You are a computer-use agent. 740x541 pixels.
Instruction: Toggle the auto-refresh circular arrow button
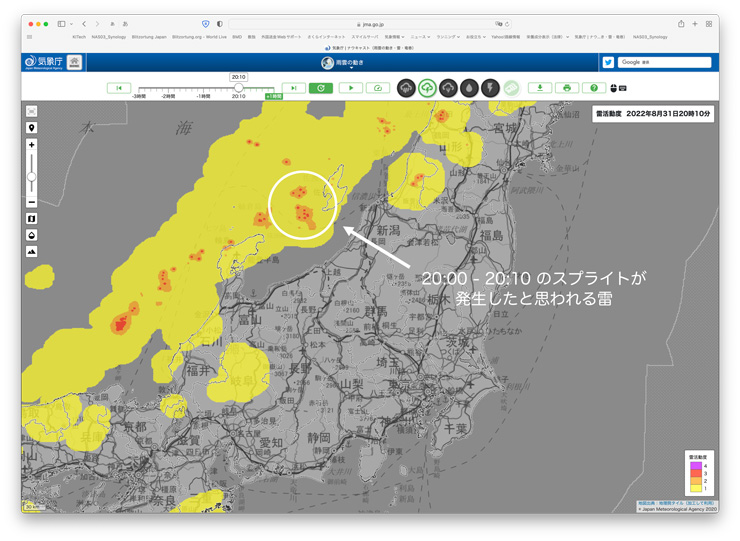pos(320,88)
